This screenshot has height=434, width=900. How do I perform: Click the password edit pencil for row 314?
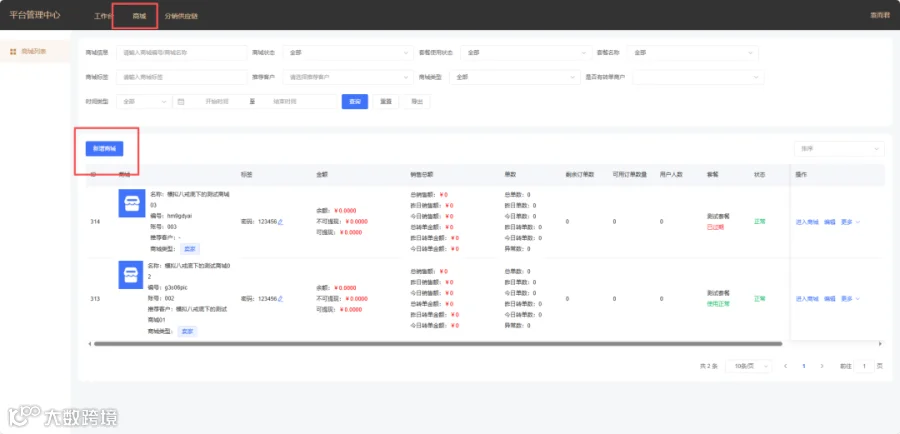281,222
